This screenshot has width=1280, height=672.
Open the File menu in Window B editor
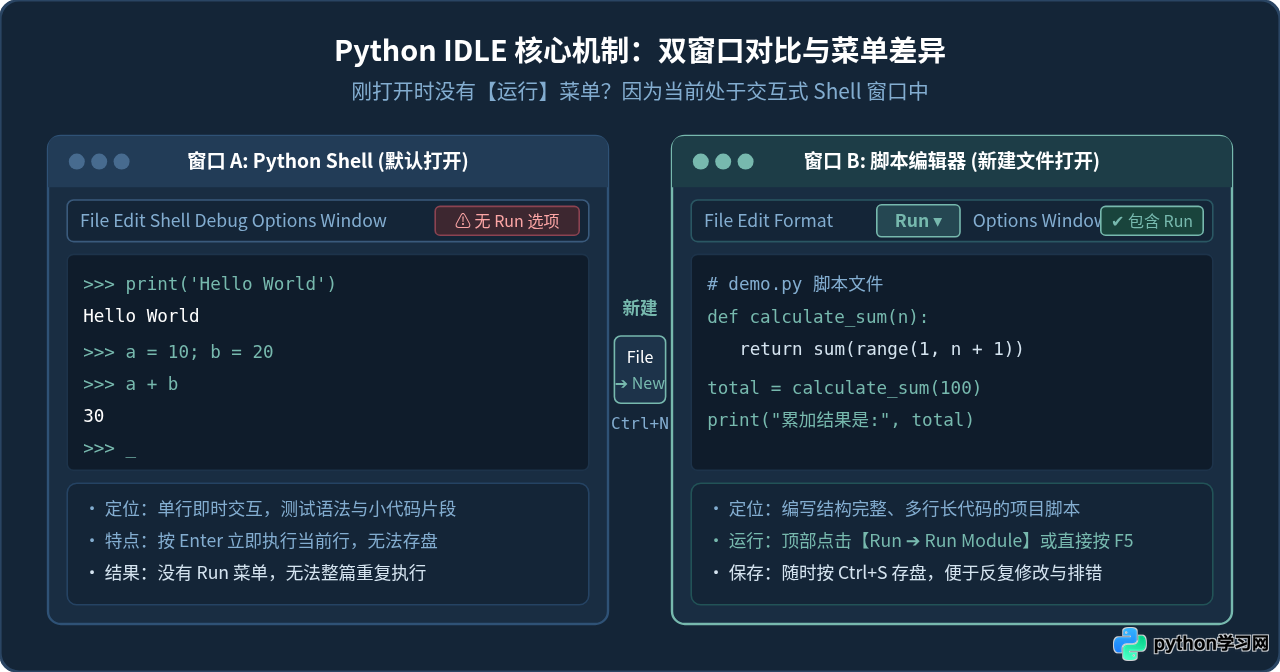pos(718,221)
